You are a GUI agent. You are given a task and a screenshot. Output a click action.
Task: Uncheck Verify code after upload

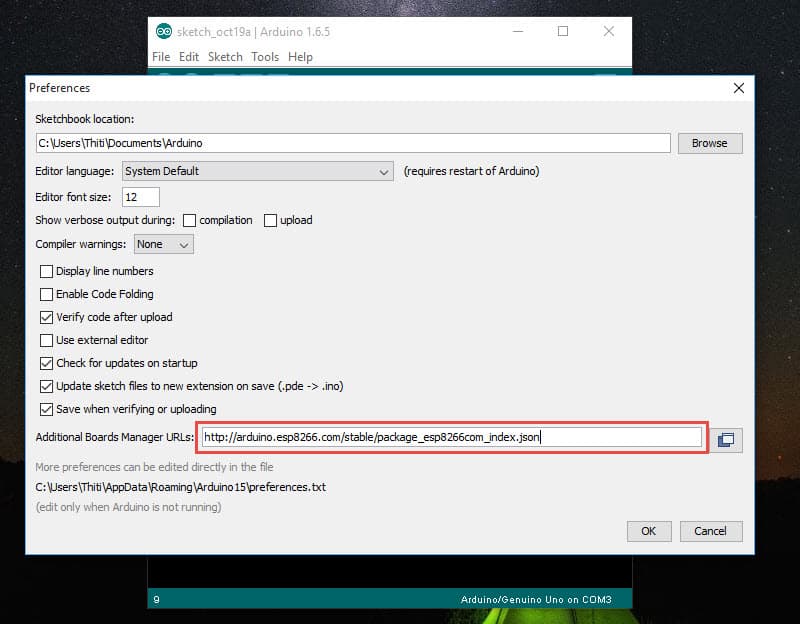click(x=46, y=317)
